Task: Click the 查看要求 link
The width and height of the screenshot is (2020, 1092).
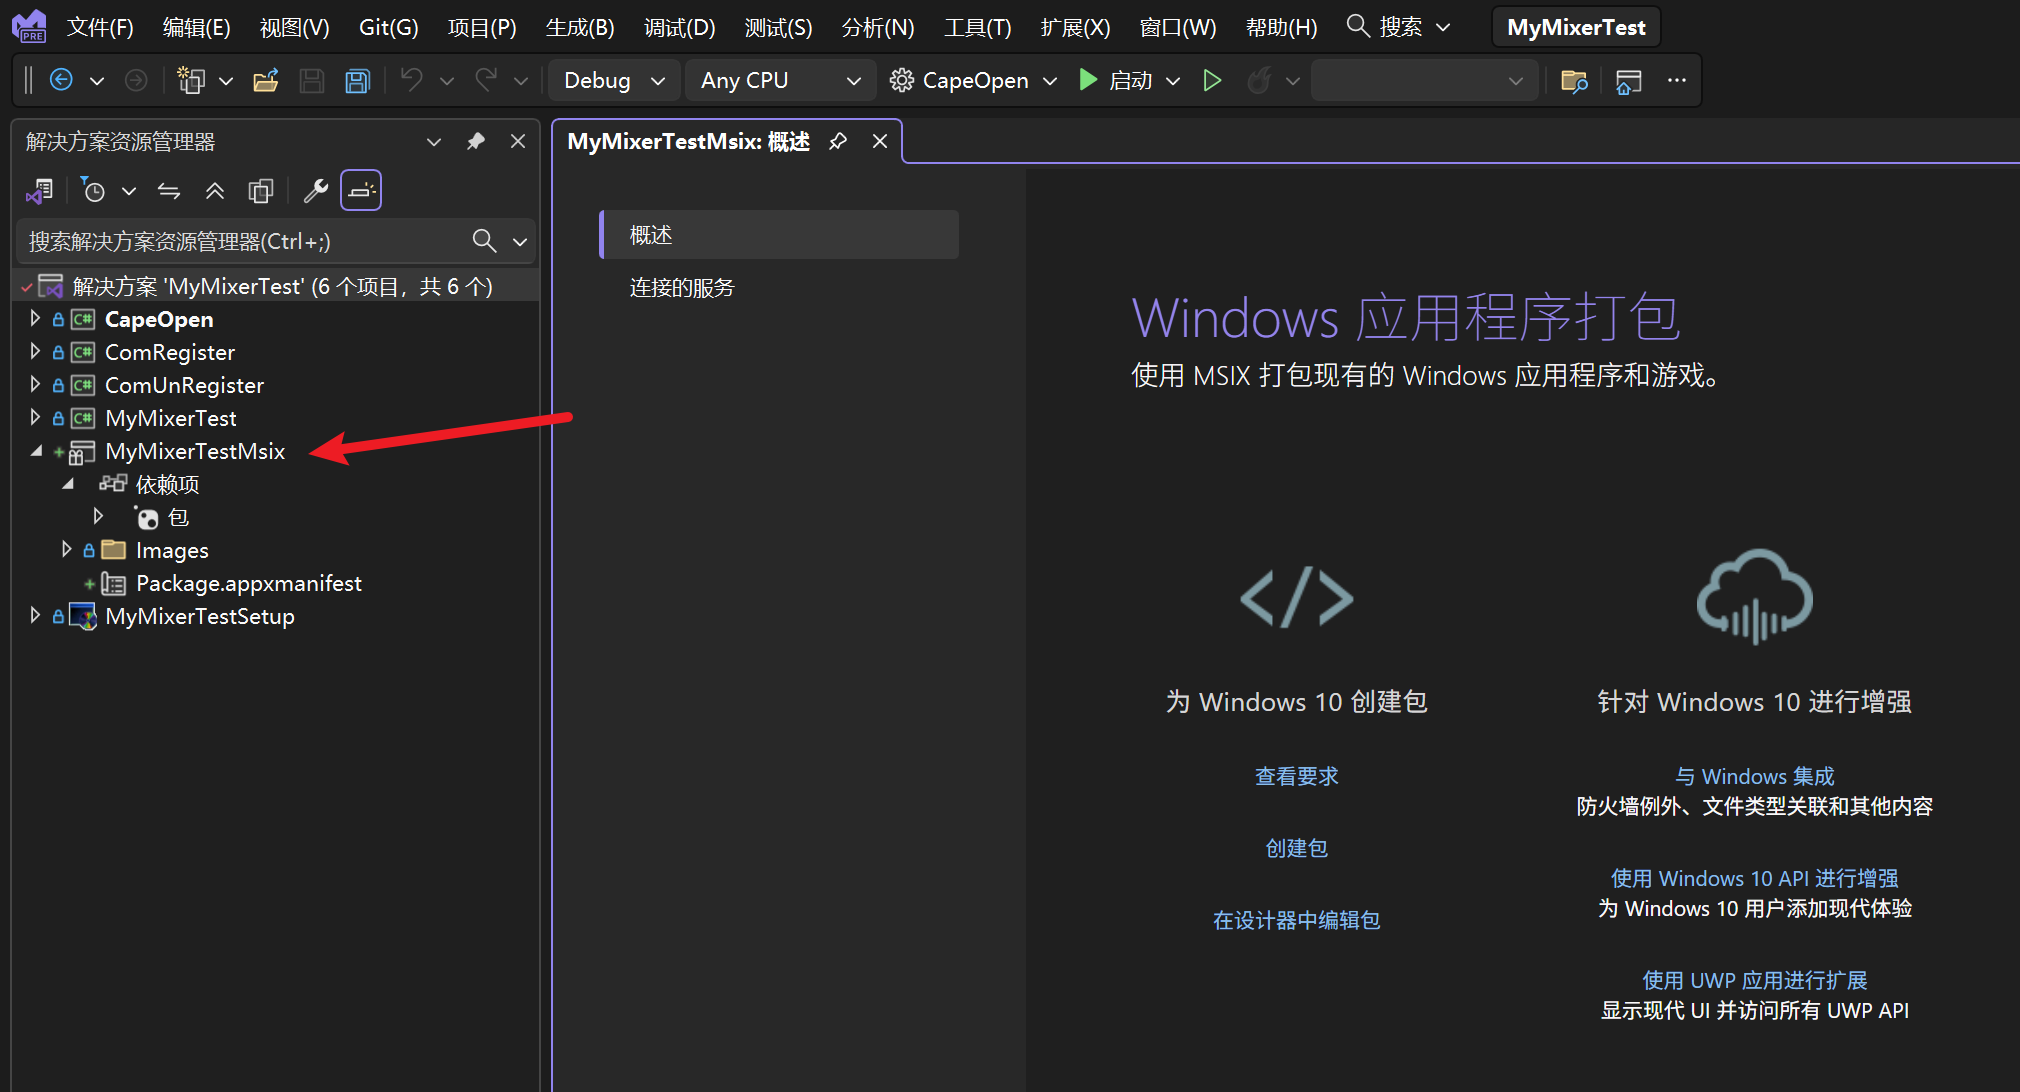Action: coord(1297,776)
